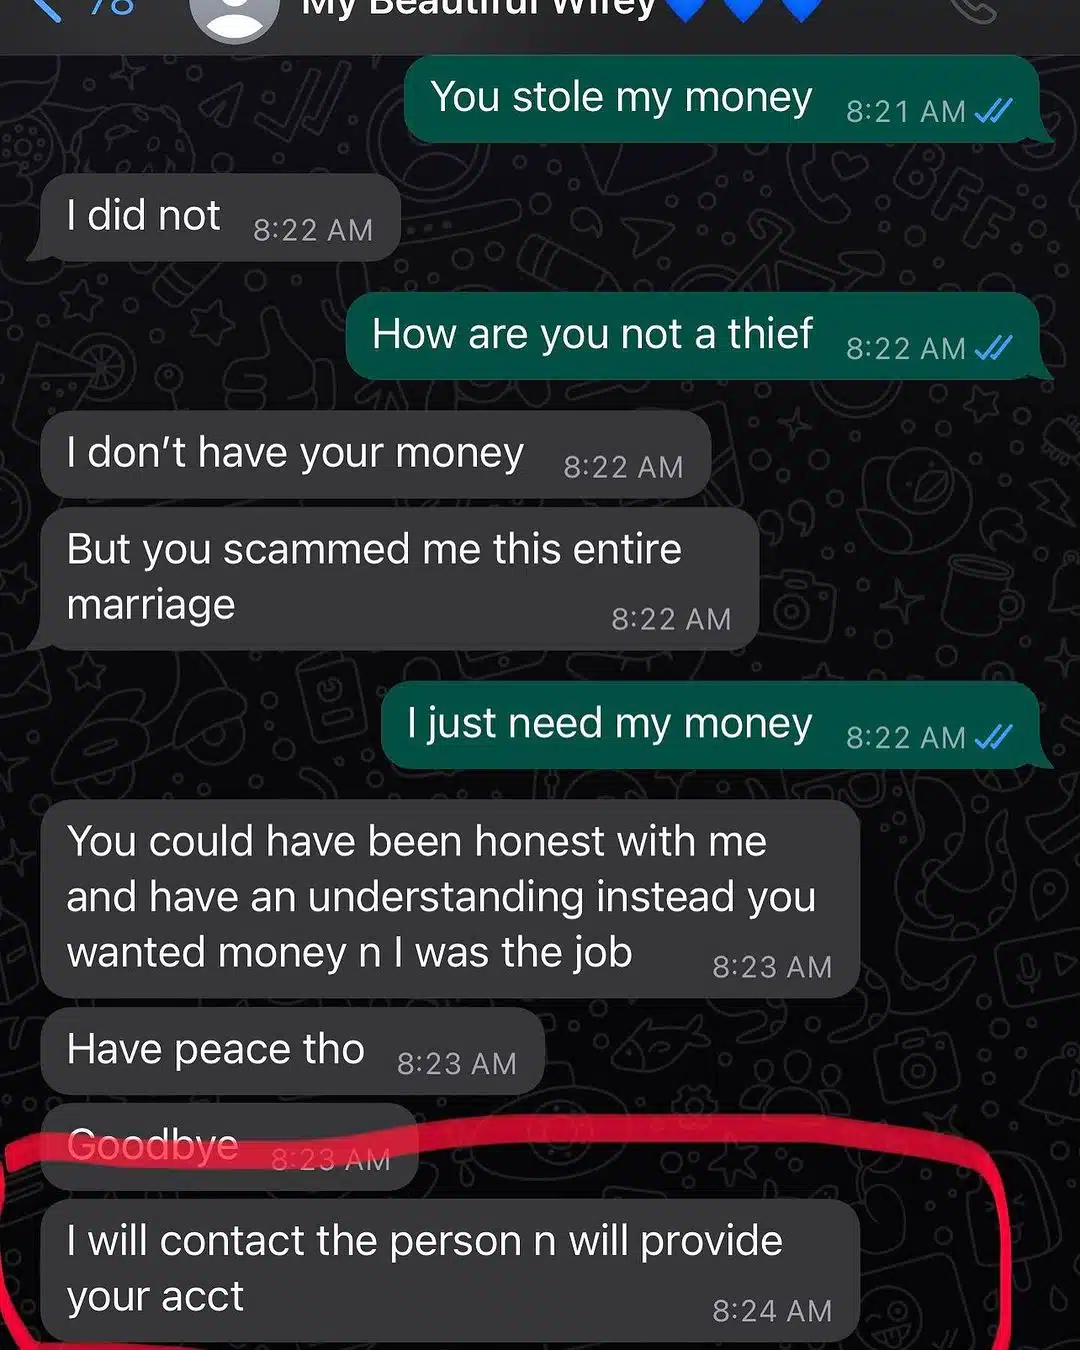Viewport: 1080px width, 1350px height.
Task: Tap the 8:21 AM timestamp of first message
Action: tap(906, 111)
